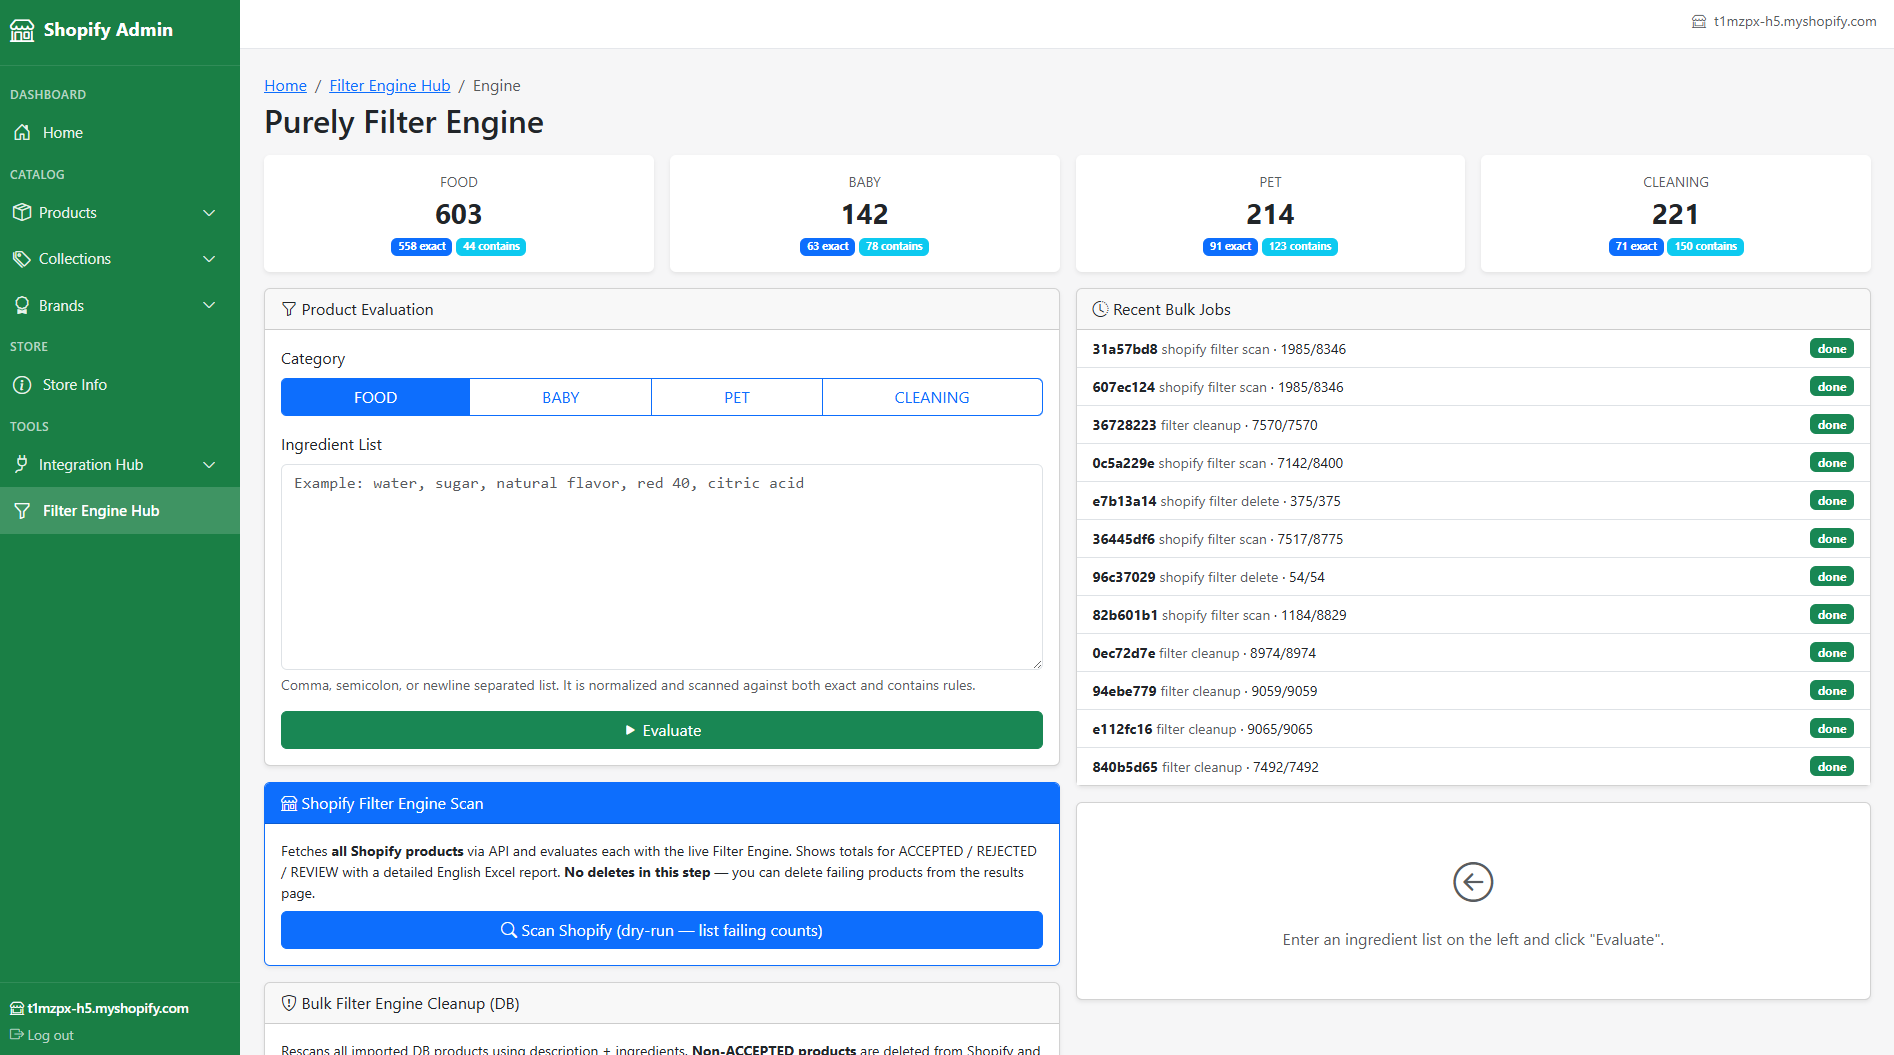Viewport: 1894px width, 1055px height.
Task: Click Scan Shopify dry-run button
Action: (662, 930)
